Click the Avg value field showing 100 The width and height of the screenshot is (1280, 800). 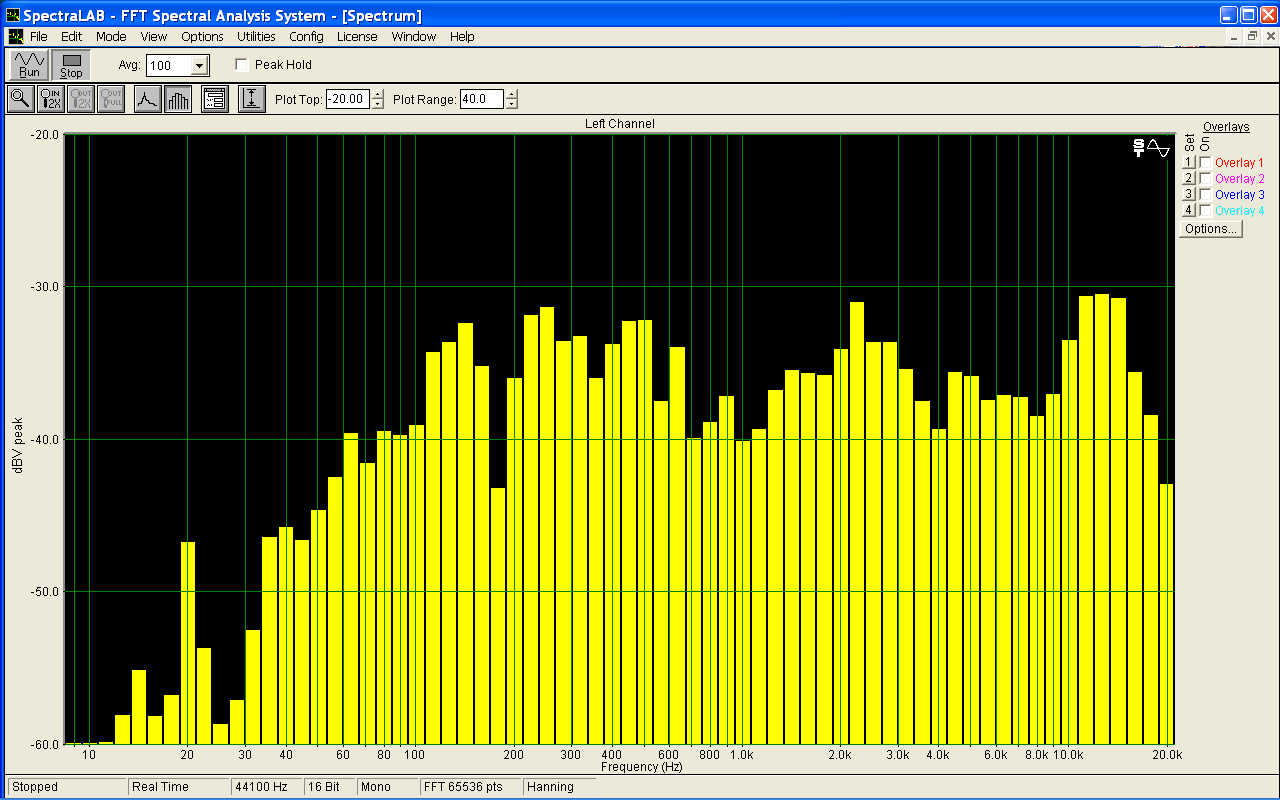click(168, 66)
